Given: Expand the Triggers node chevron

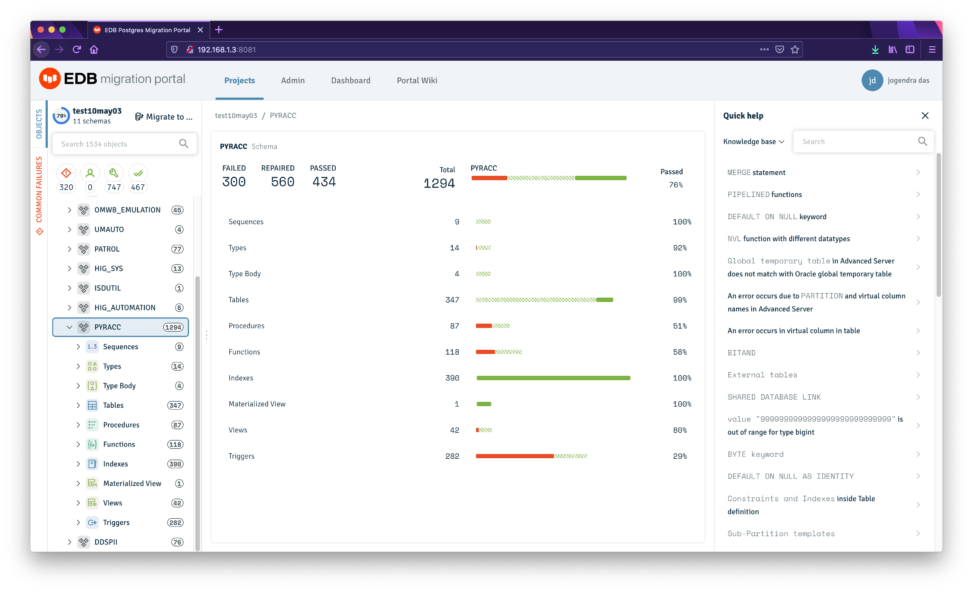Looking at the screenshot, I should (x=78, y=522).
